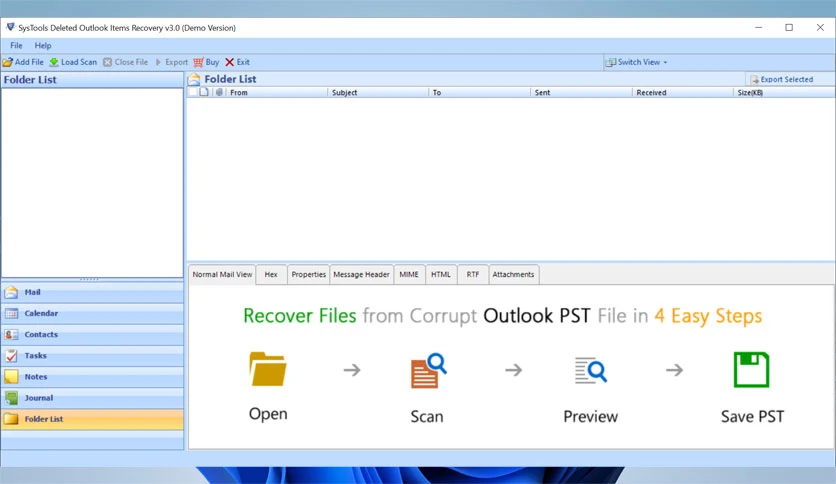Select the Calendar label in navigation pane
836x484 pixels.
[x=41, y=313]
